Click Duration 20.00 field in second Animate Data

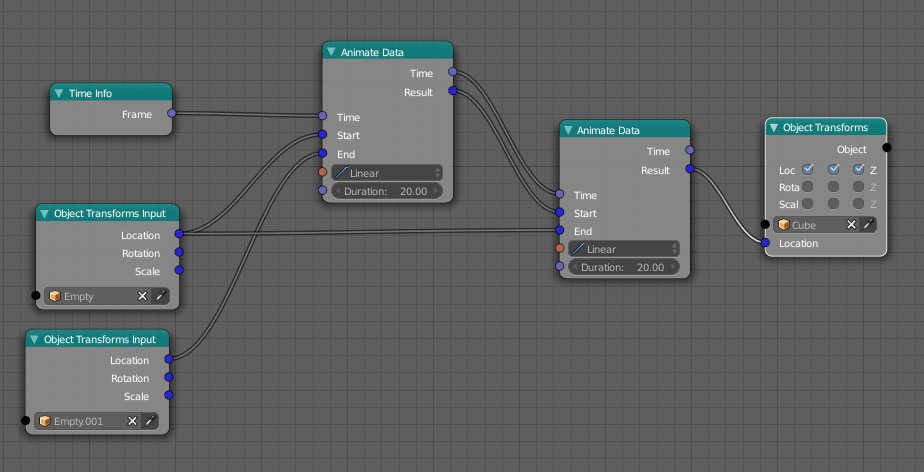623,268
